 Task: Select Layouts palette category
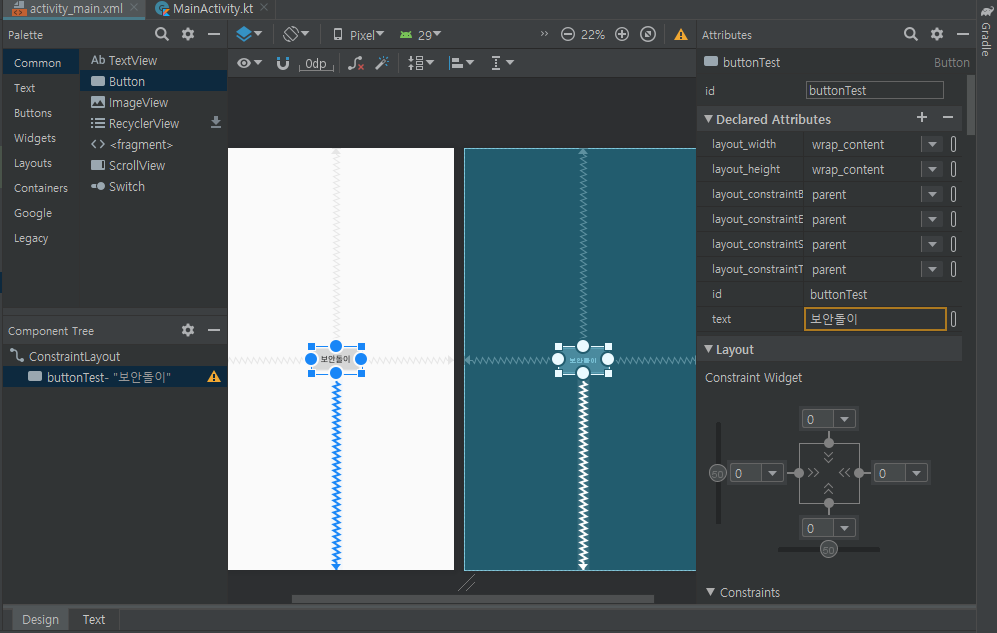(x=32, y=163)
